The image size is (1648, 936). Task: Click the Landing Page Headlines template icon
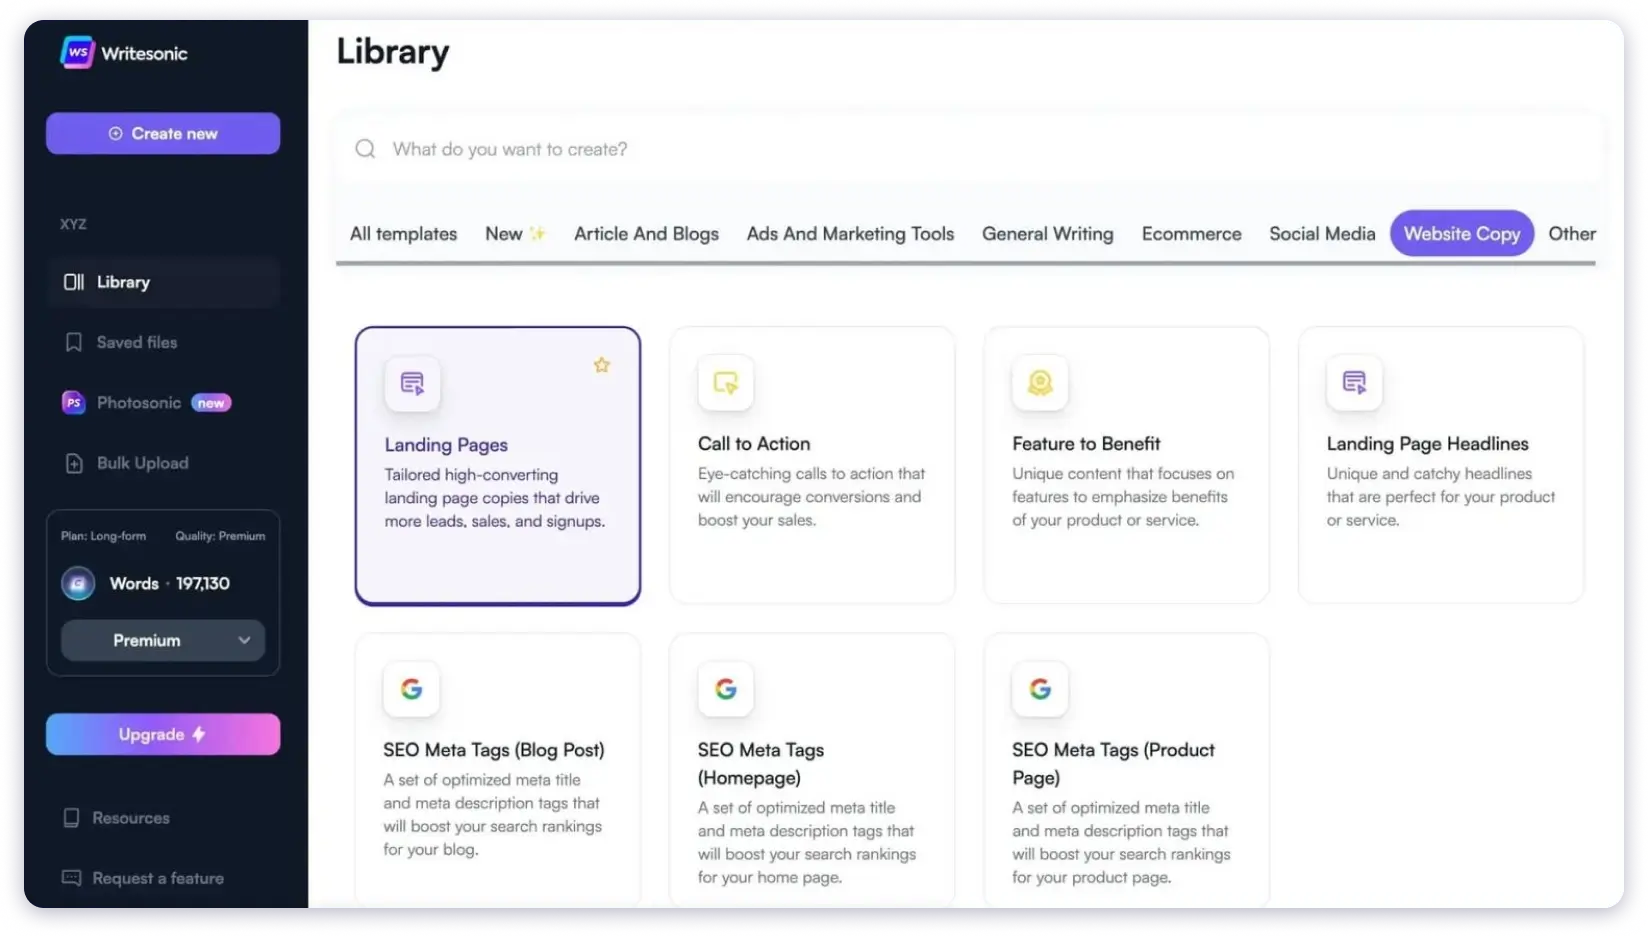pyautogui.click(x=1354, y=383)
